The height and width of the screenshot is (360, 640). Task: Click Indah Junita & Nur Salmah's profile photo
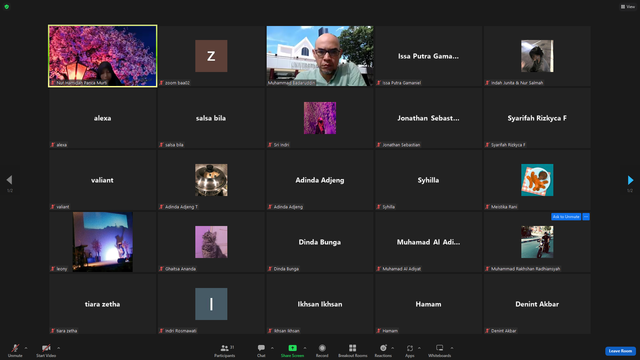pyautogui.click(x=537, y=56)
